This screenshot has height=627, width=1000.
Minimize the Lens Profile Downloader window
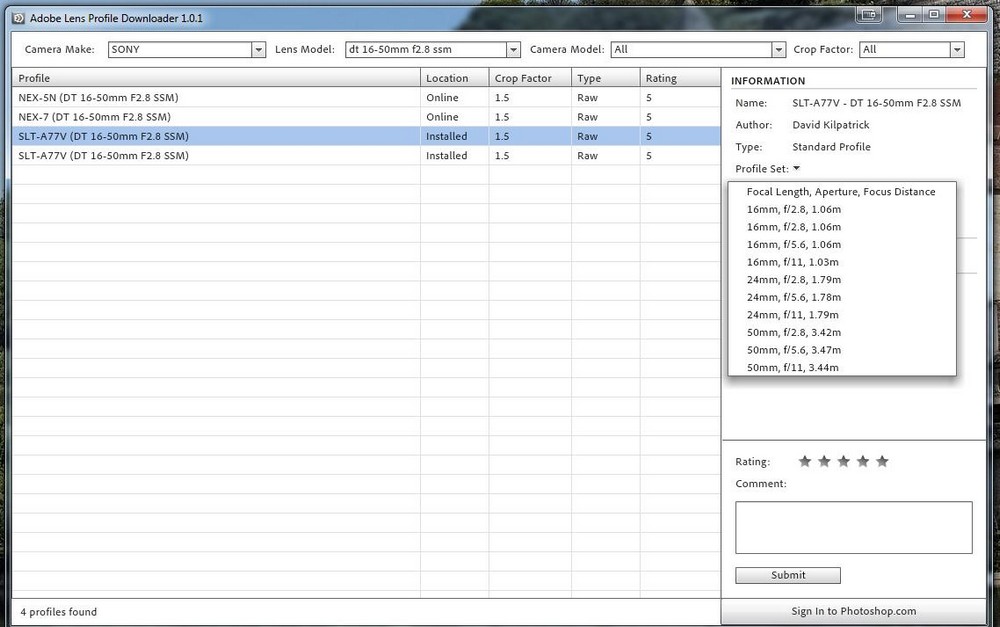pos(910,14)
